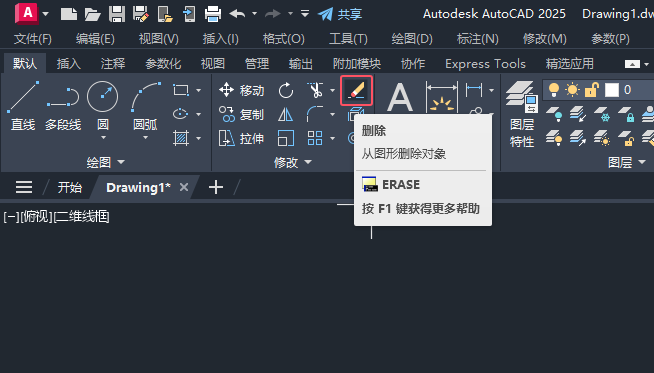
Task: Select the Rectangle draw tool
Action: [x=181, y=90]
